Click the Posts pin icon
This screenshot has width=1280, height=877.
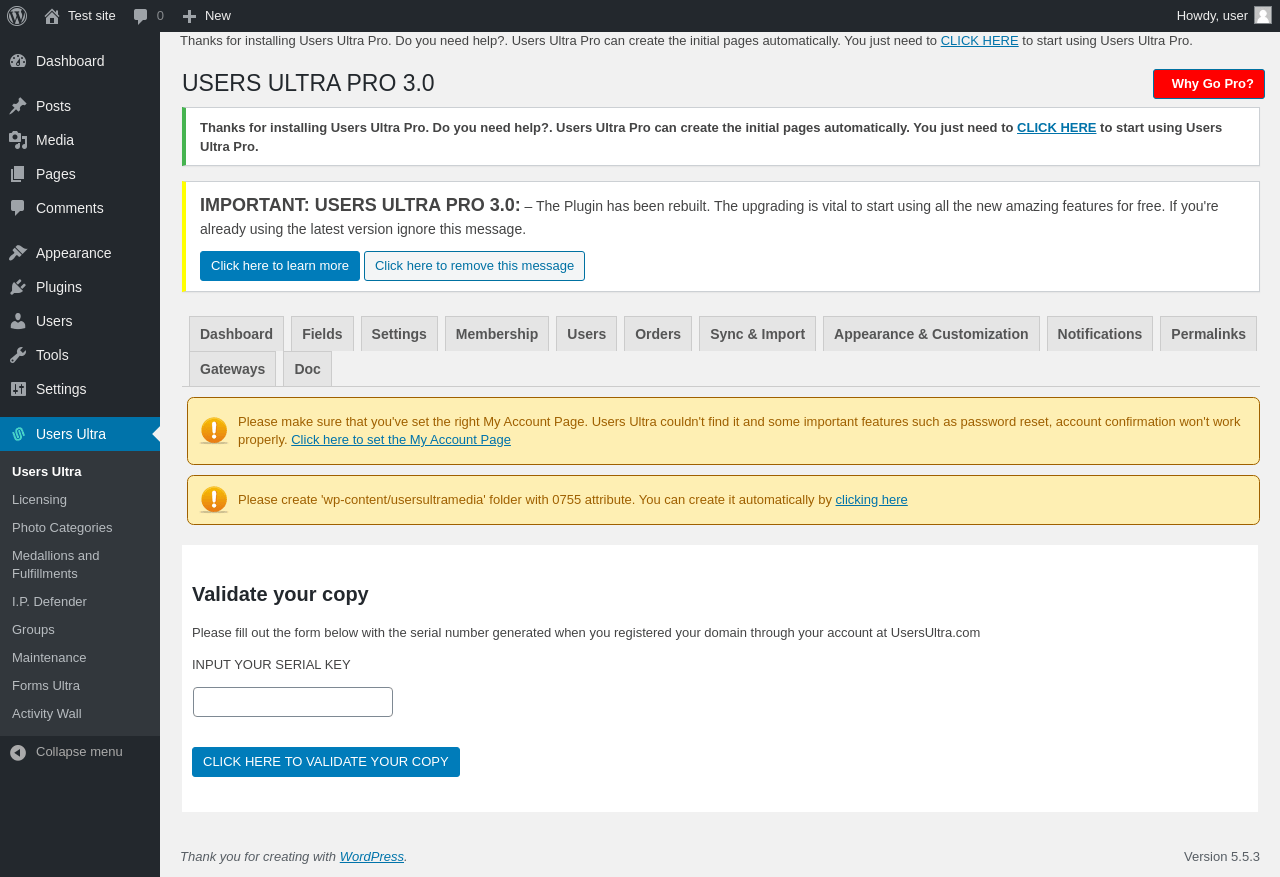coord(18,106)
